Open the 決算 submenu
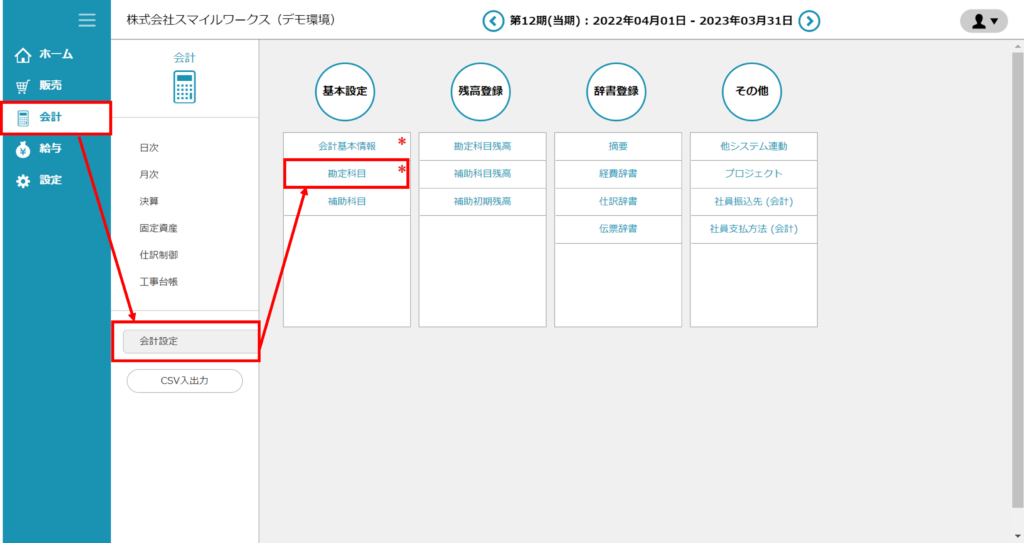This screenshot has height=543, width=1024. click(x=149, y=201)
